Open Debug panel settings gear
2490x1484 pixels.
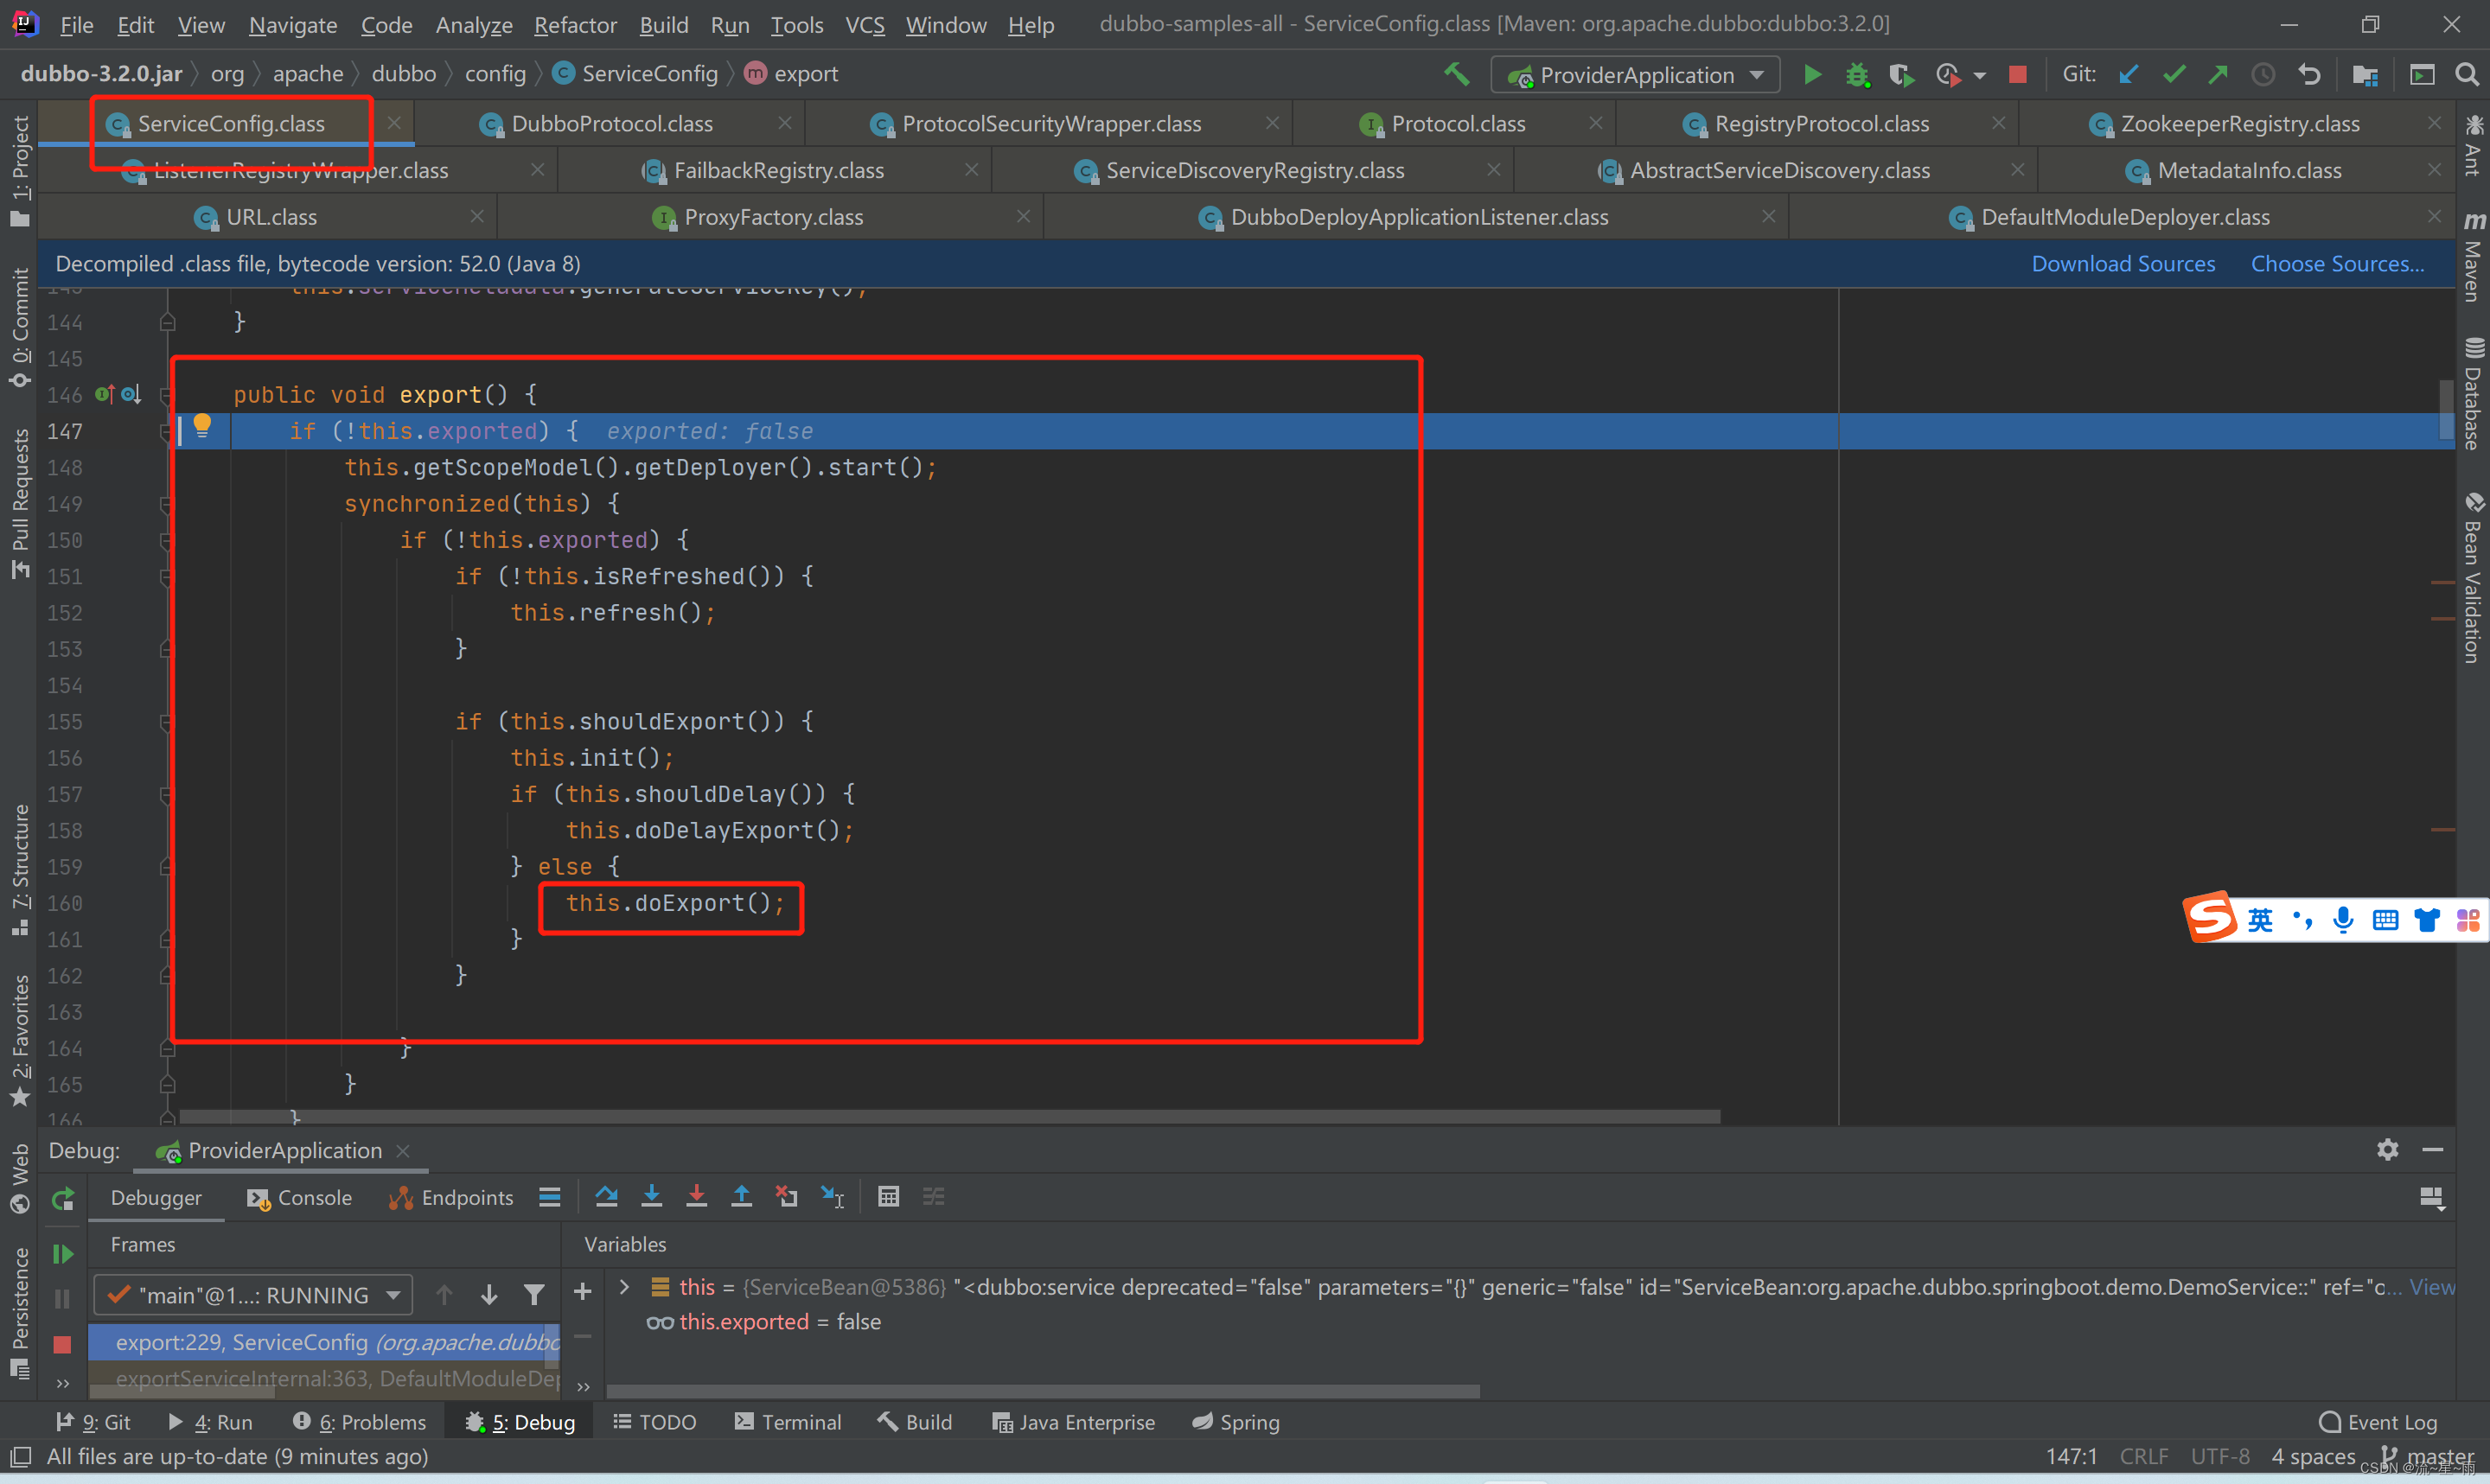click(2387, 1149)
